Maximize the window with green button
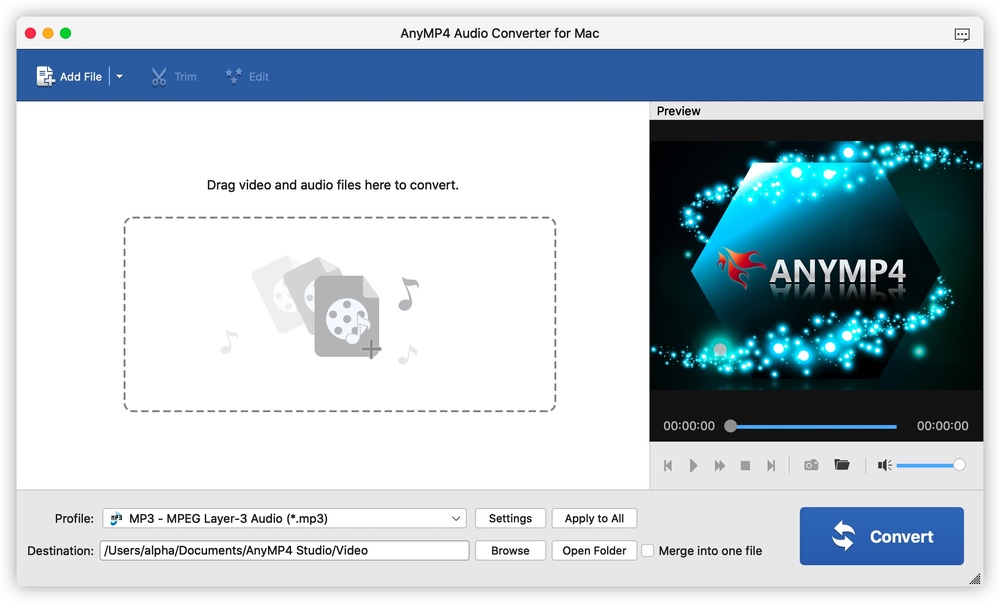 (66, 33)
